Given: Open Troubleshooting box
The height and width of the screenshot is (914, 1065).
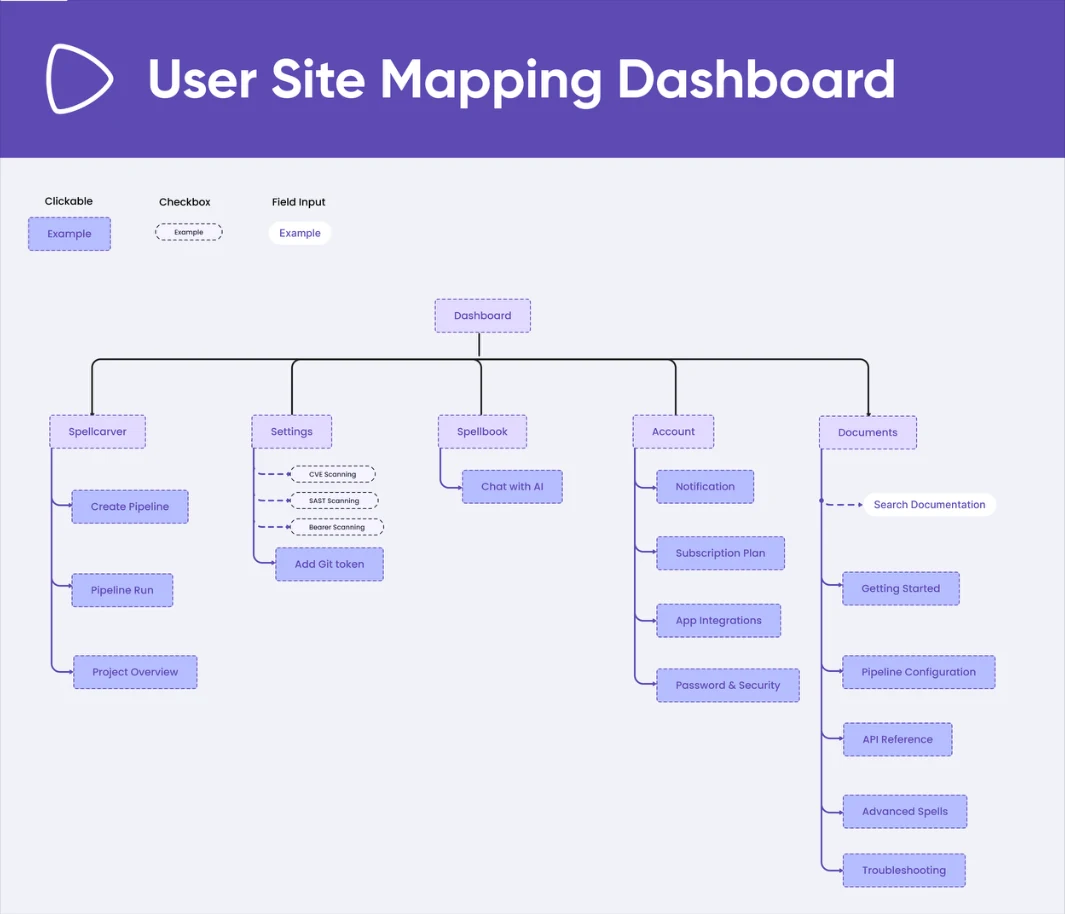Looking at the screenshot, I should pyautogui.click(x=904, y=871).
